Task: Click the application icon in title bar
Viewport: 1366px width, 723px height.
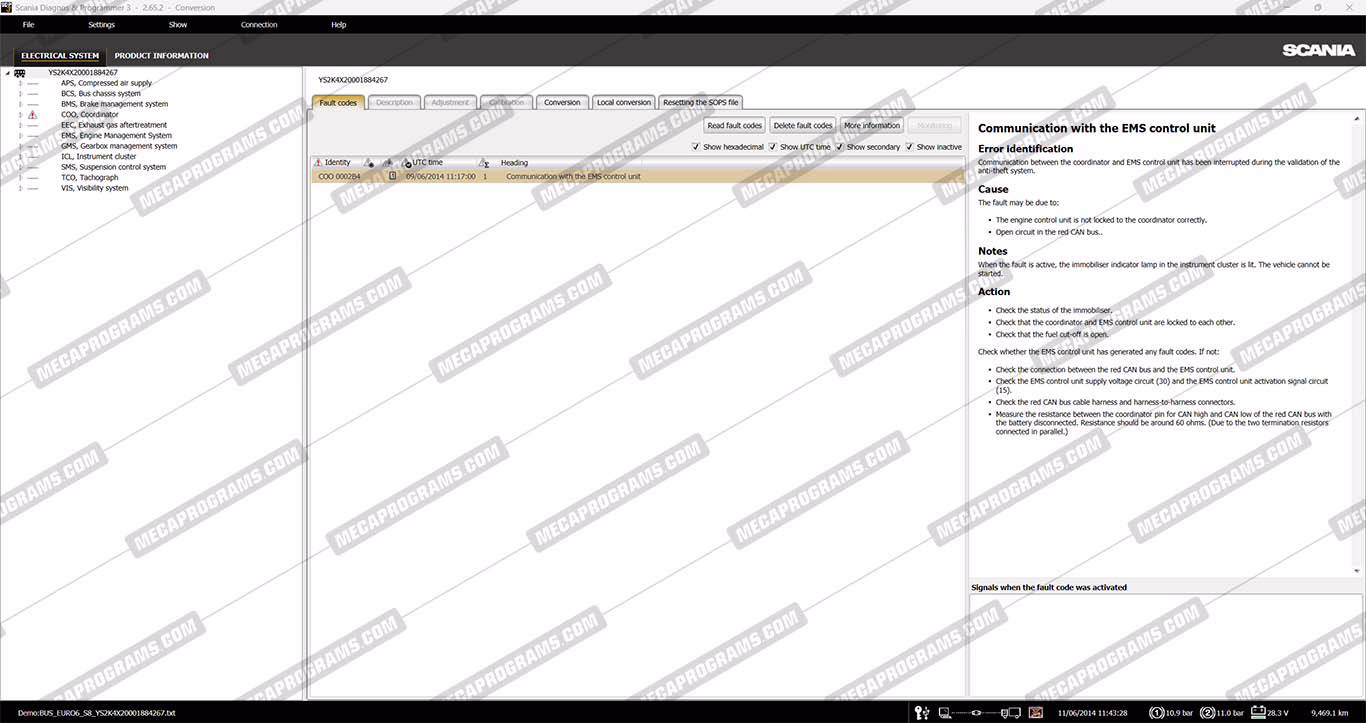Action: (x=7, y=7)
